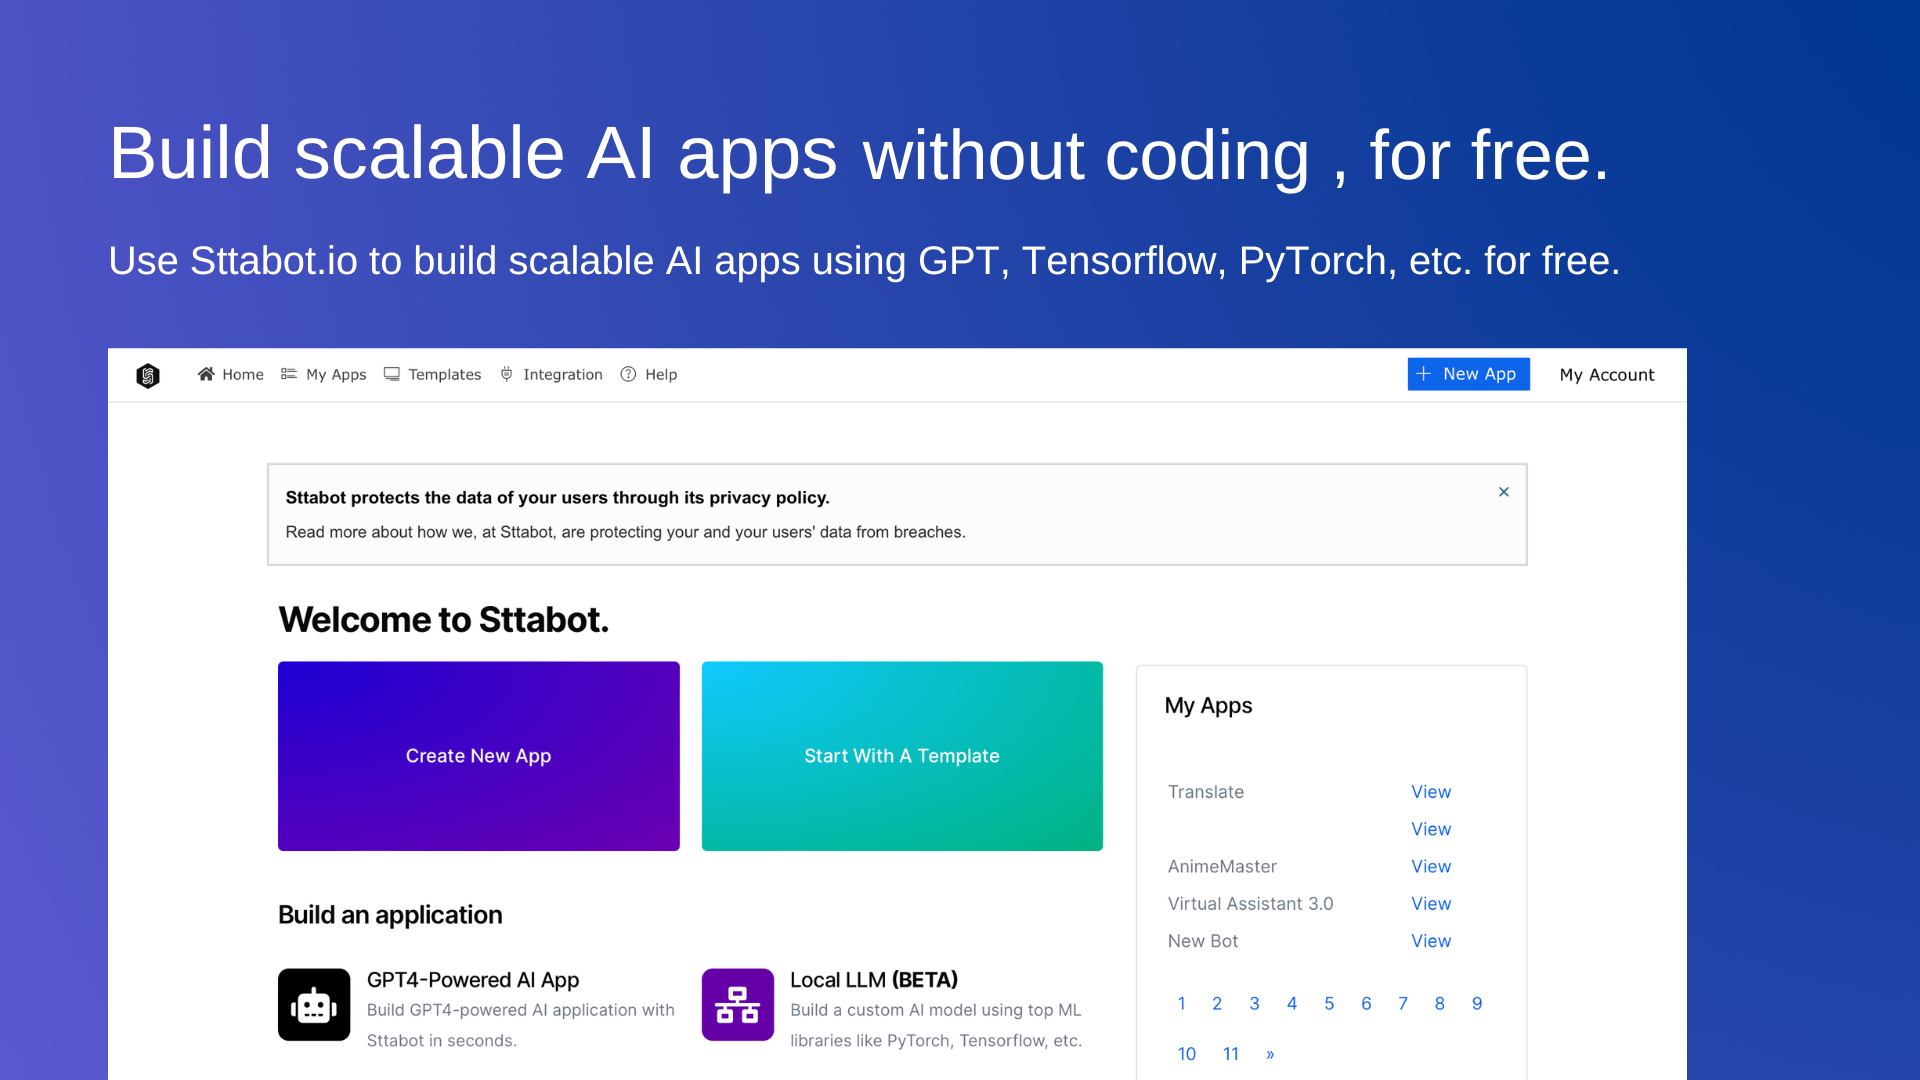View the Virtual Assistant 3.0 app
The image size is (1920, 1080).
coord(1430,904)
